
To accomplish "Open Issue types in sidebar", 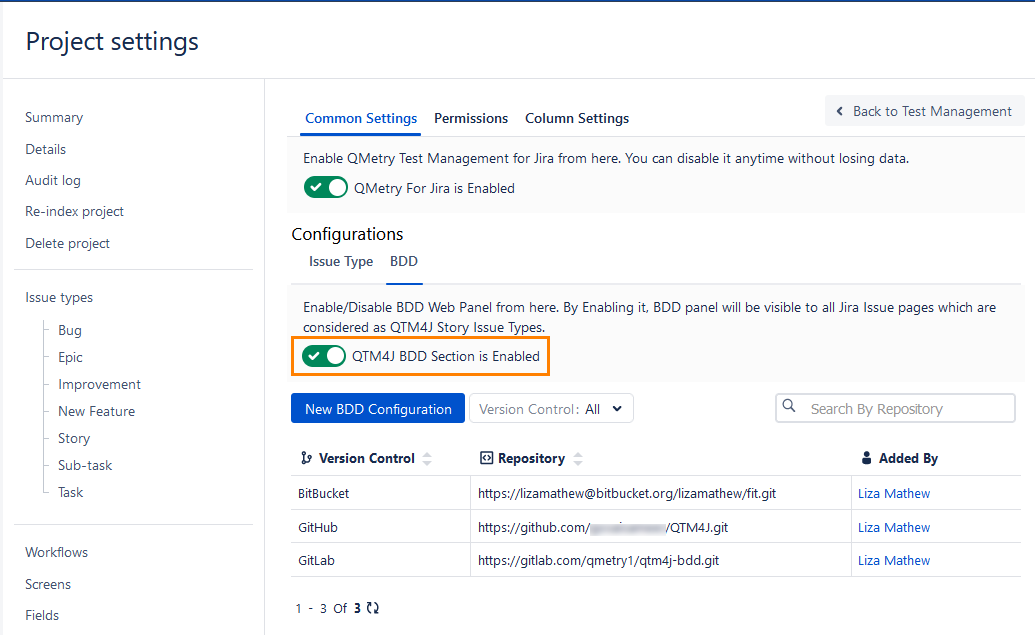I will pos(59,298).
